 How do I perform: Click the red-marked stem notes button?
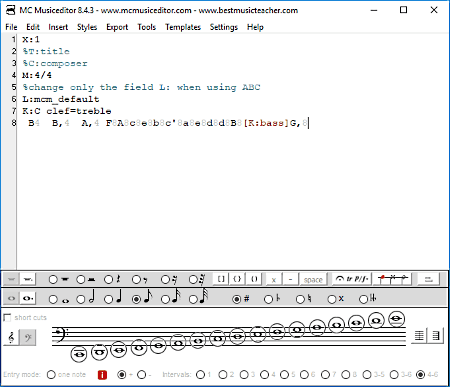[x=393, y=279]
